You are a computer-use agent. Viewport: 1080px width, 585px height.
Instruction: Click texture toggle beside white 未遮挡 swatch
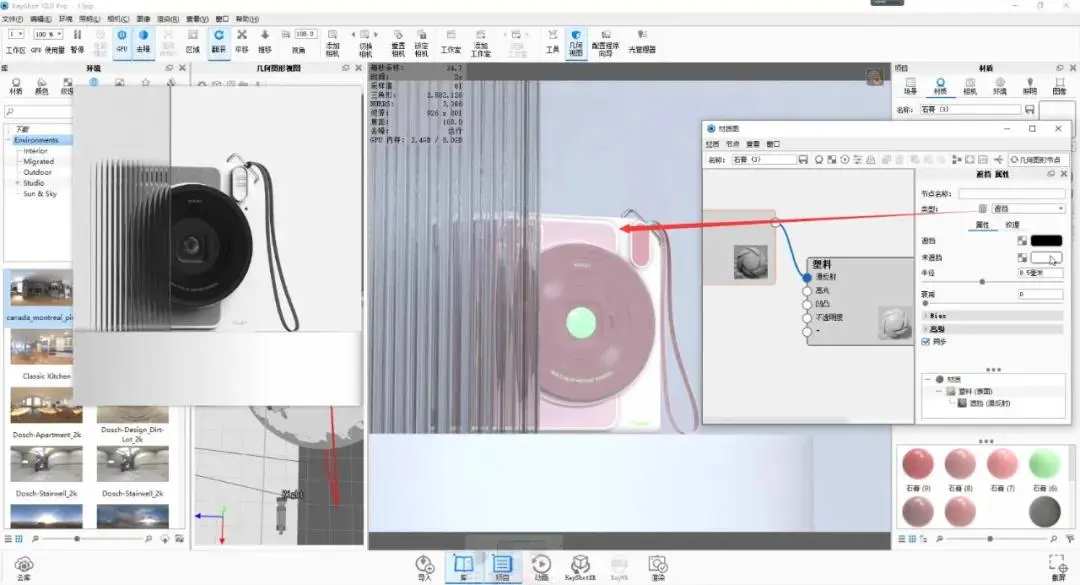[x=1022, y=258]
